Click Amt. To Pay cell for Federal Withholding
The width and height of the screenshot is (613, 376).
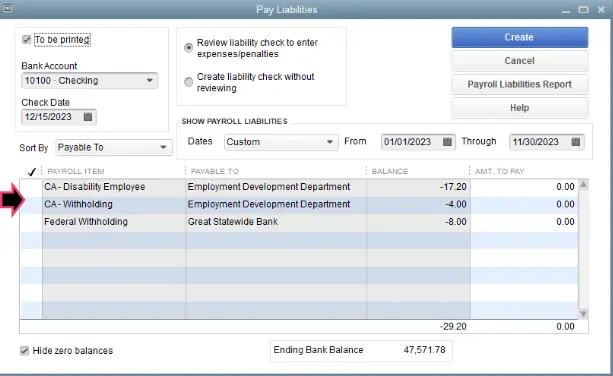click(524, 222)
